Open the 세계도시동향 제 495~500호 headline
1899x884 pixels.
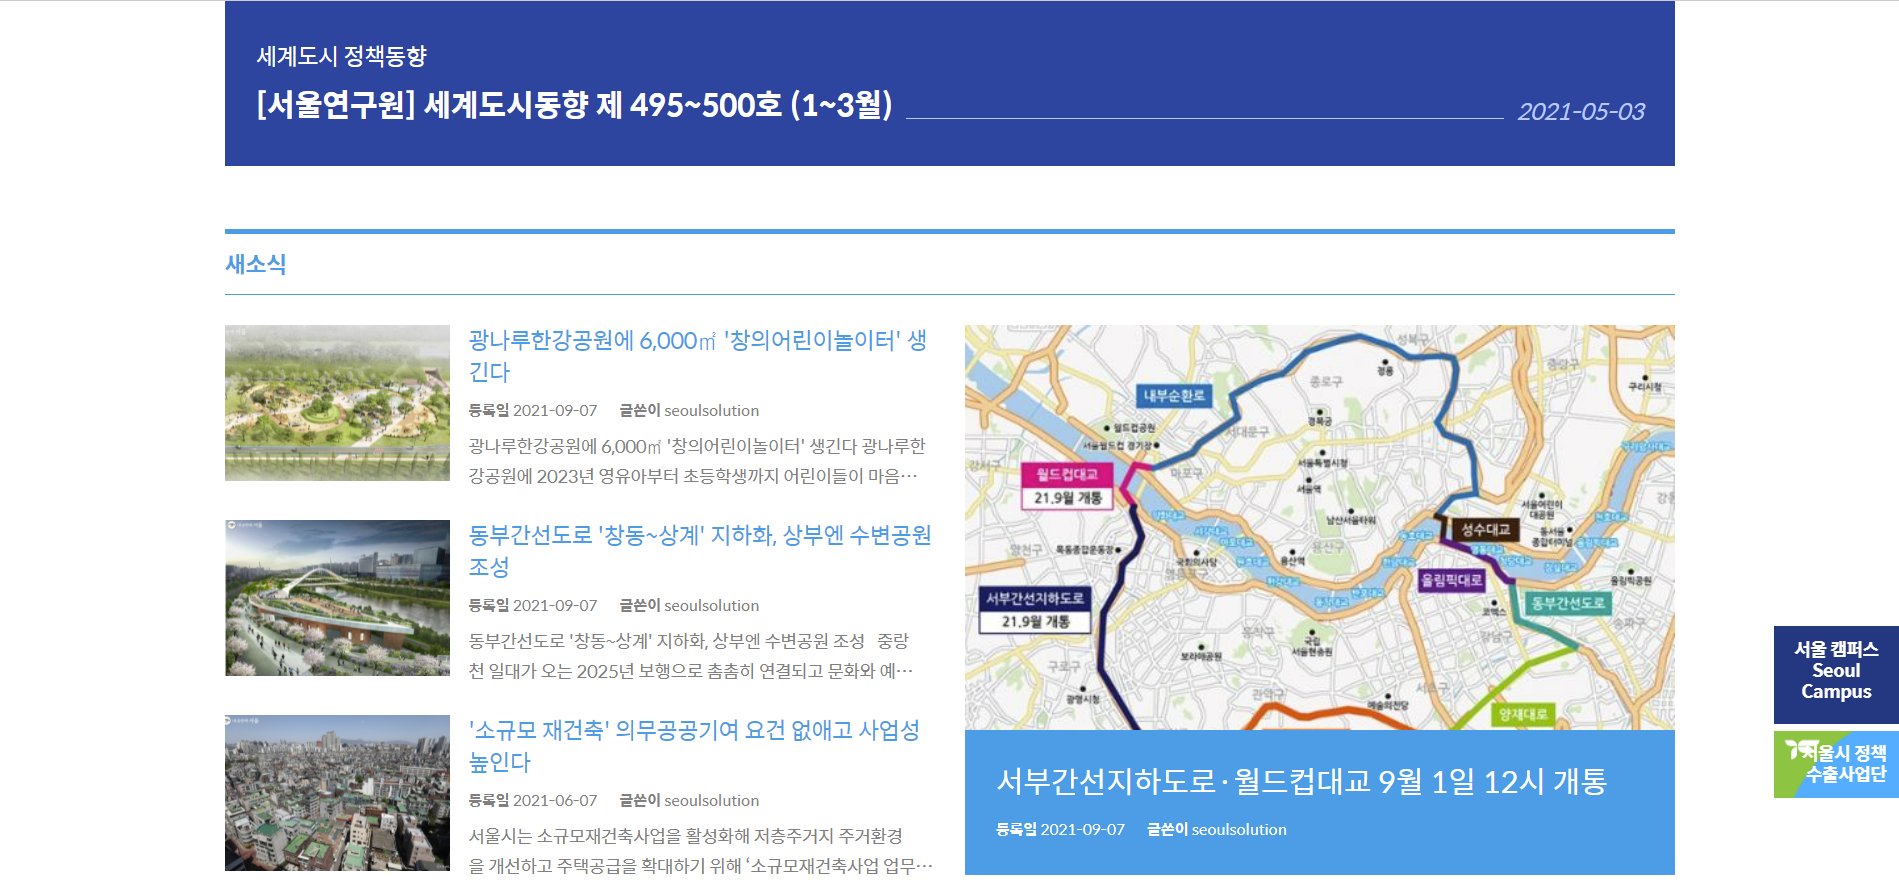(574, 105)
